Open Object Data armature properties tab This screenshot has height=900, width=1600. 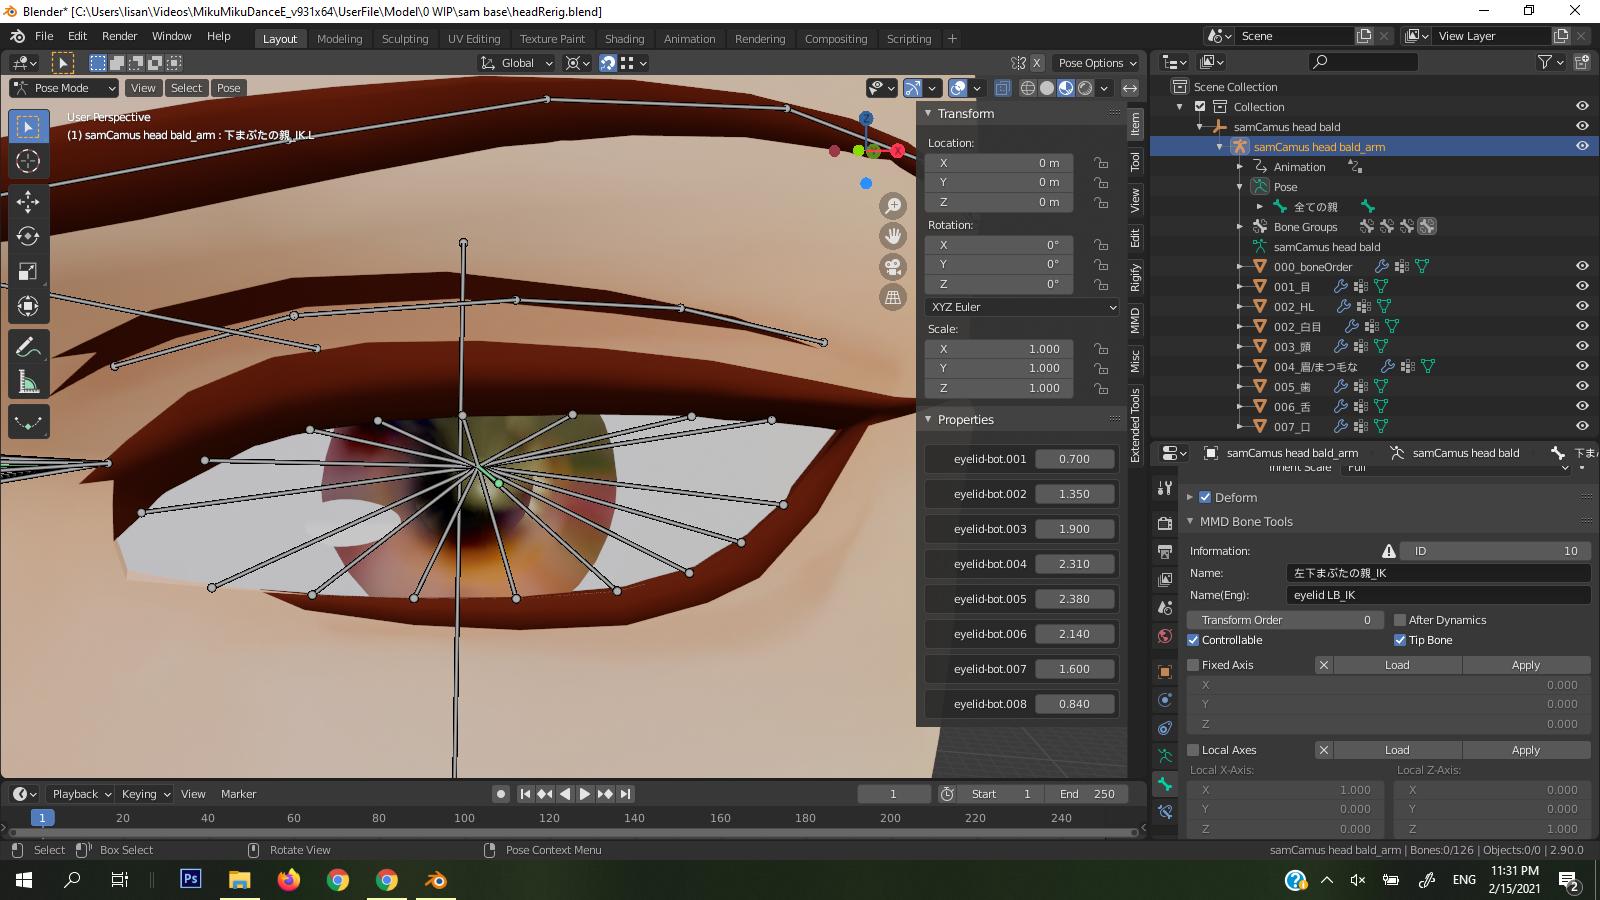[1165, 756]
